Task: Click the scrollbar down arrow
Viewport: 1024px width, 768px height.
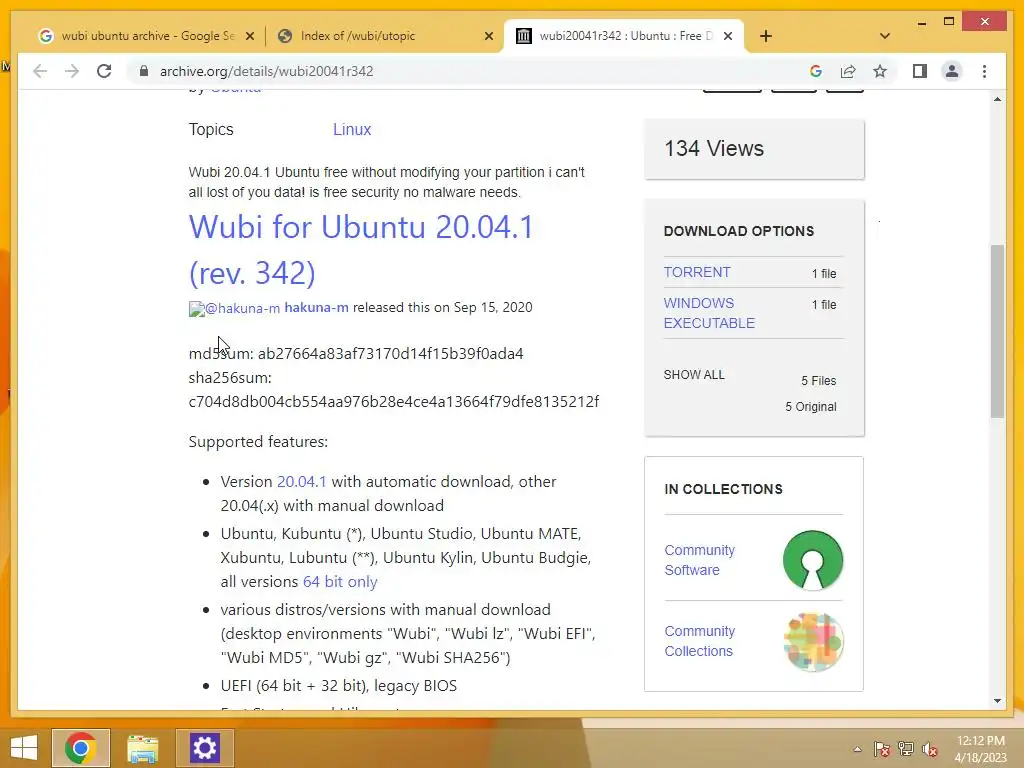Action: (997, 701)
